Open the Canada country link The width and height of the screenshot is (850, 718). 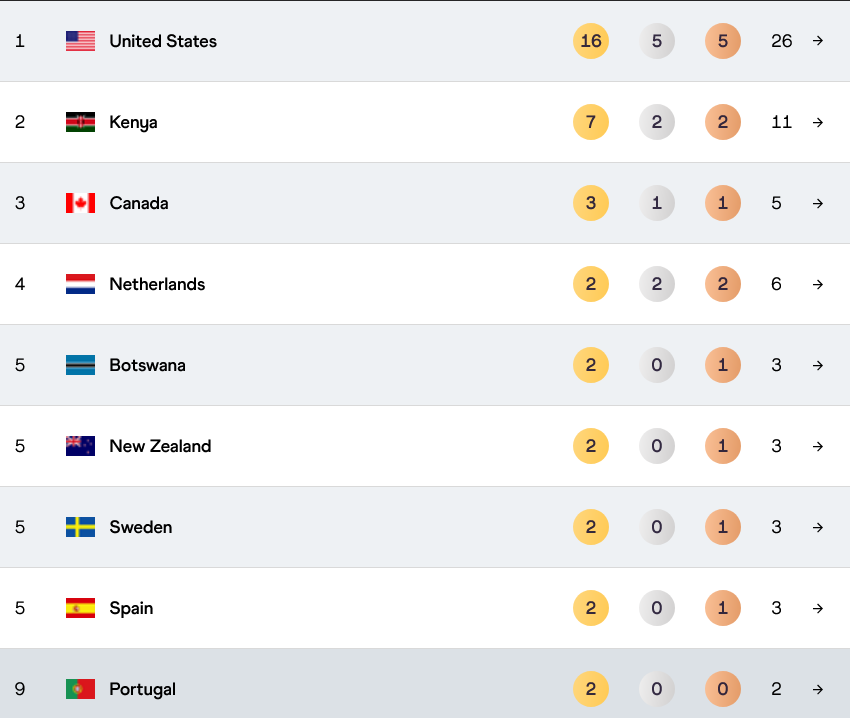(x=139, y=203)
